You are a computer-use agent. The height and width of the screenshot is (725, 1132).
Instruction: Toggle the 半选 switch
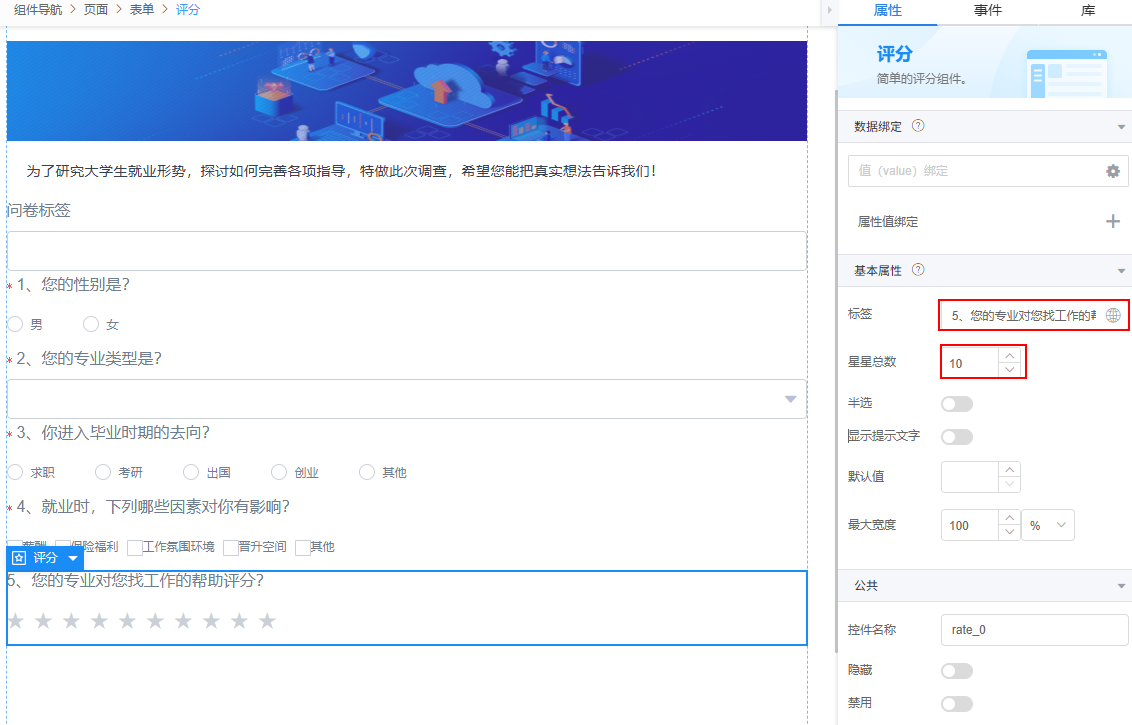point(957,404)
